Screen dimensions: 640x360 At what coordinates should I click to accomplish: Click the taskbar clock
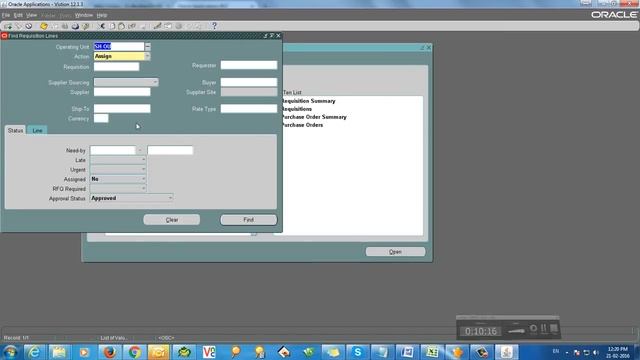pyautogui.click(x=618, y=352)
